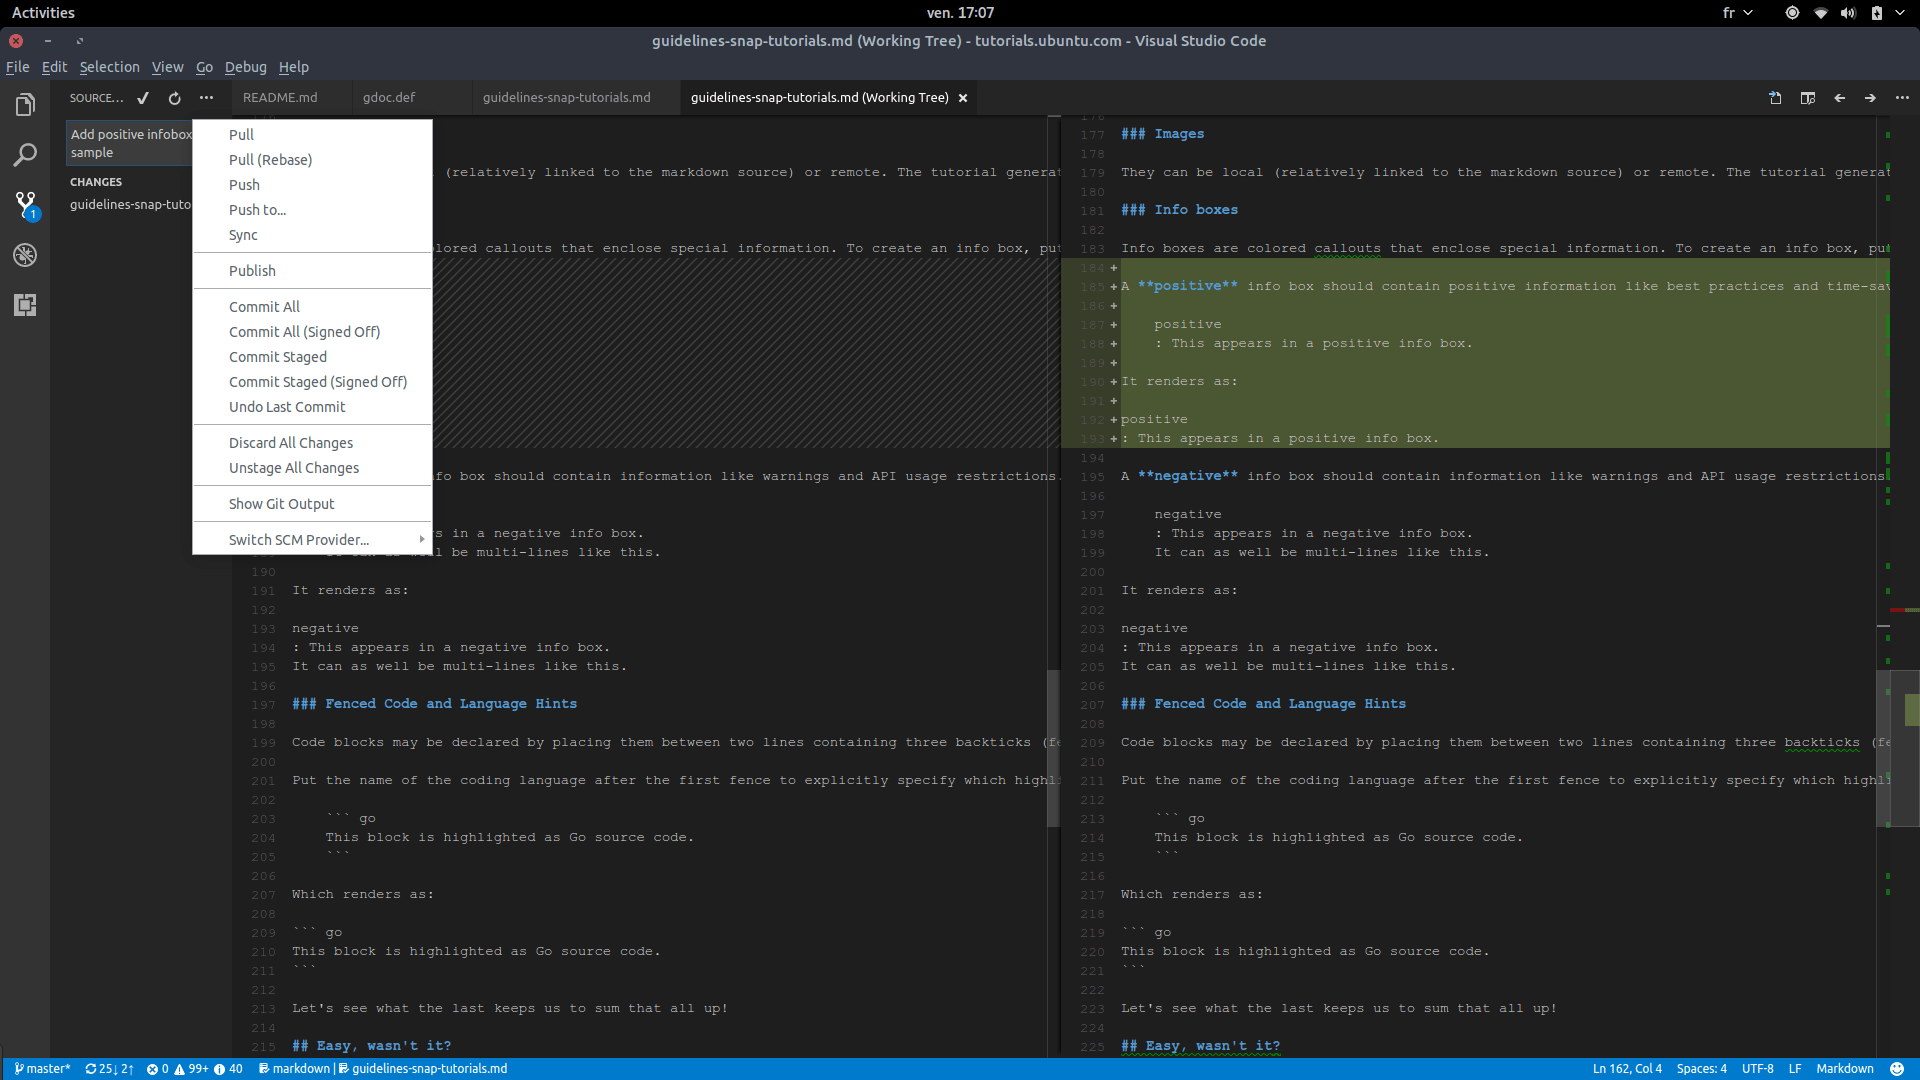Click the gdoc.def tab in editor
This screenshot has width=1920, height=1080.
point(390,96)
